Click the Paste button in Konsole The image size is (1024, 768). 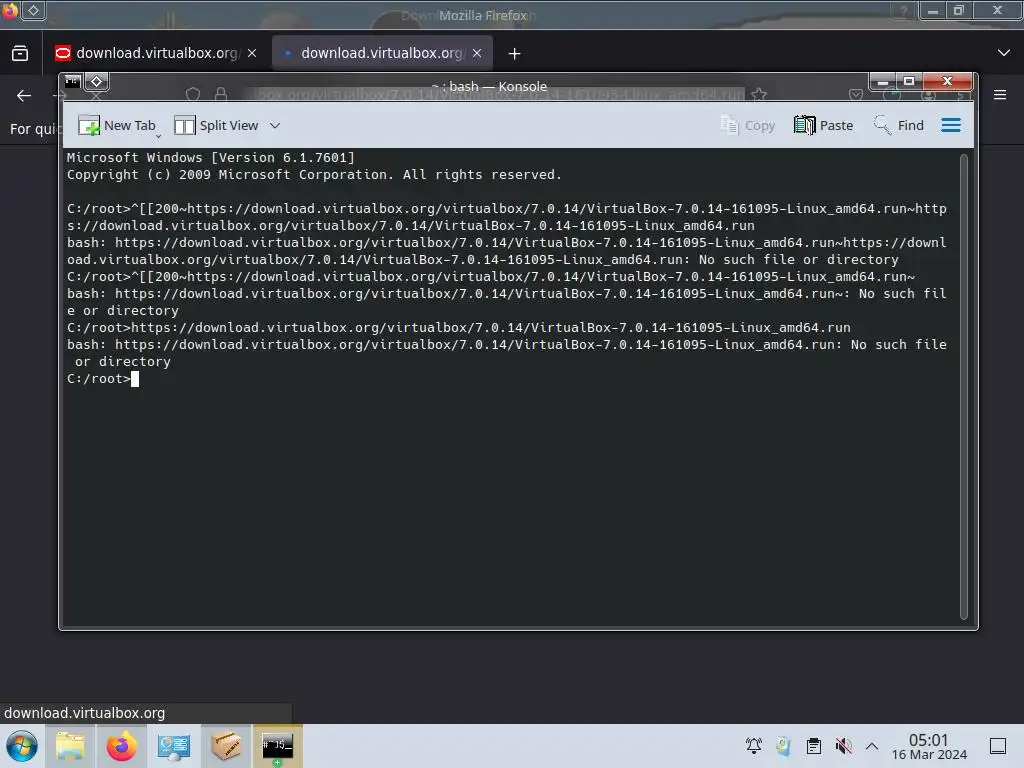tap(824, 125)
